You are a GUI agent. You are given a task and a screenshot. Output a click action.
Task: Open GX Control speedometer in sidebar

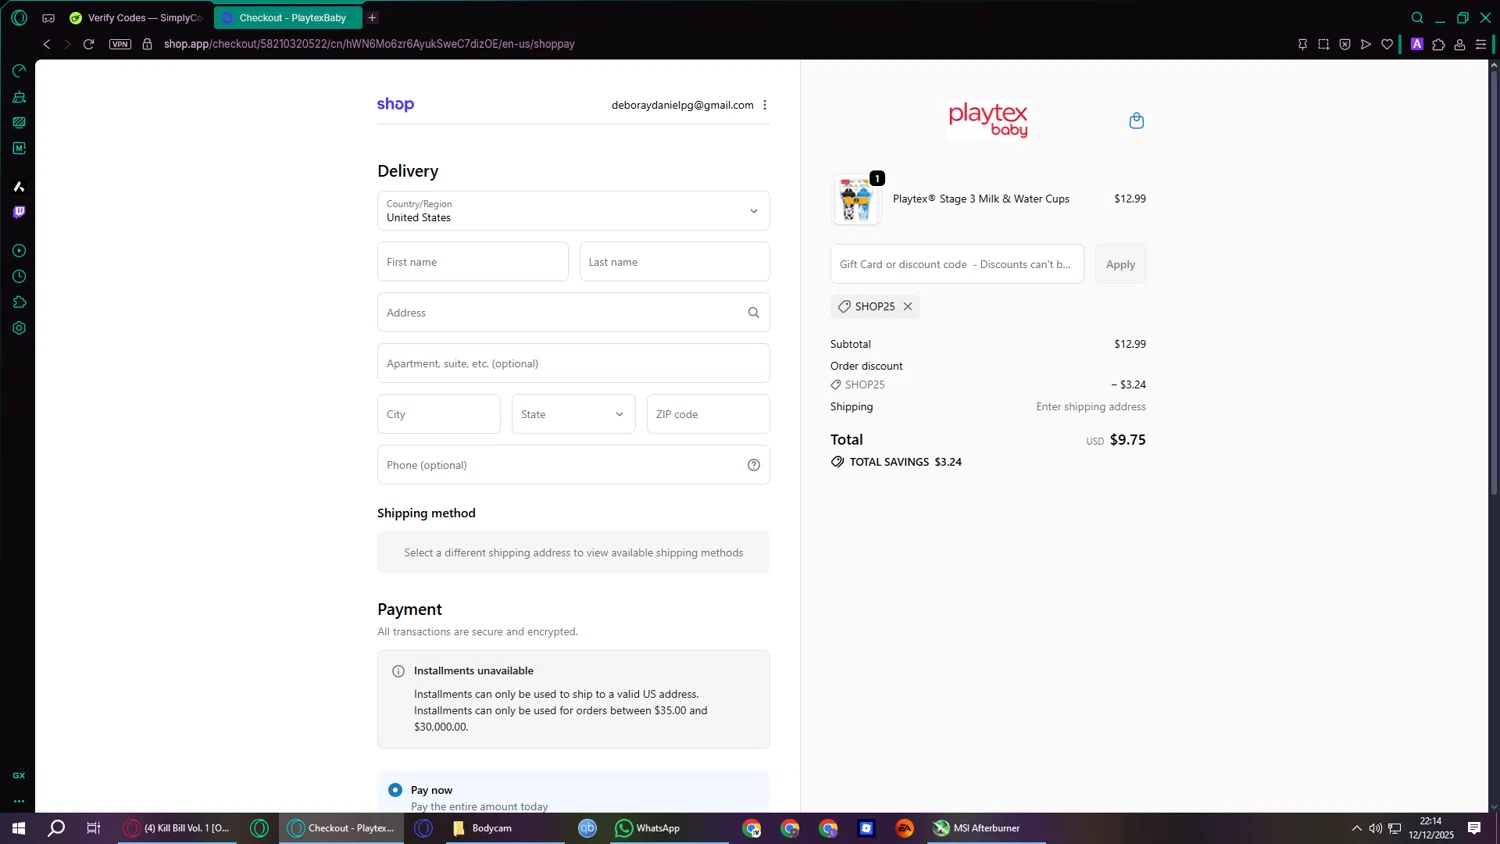(19, 71)
